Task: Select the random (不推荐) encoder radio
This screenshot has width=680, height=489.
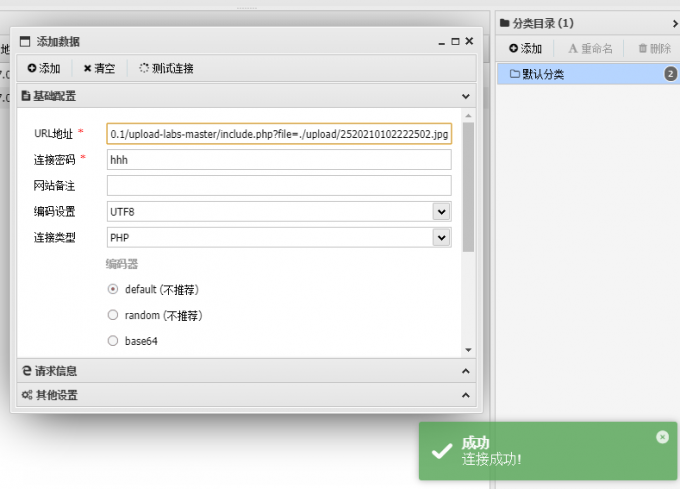Action: click(x=113, y=315)
